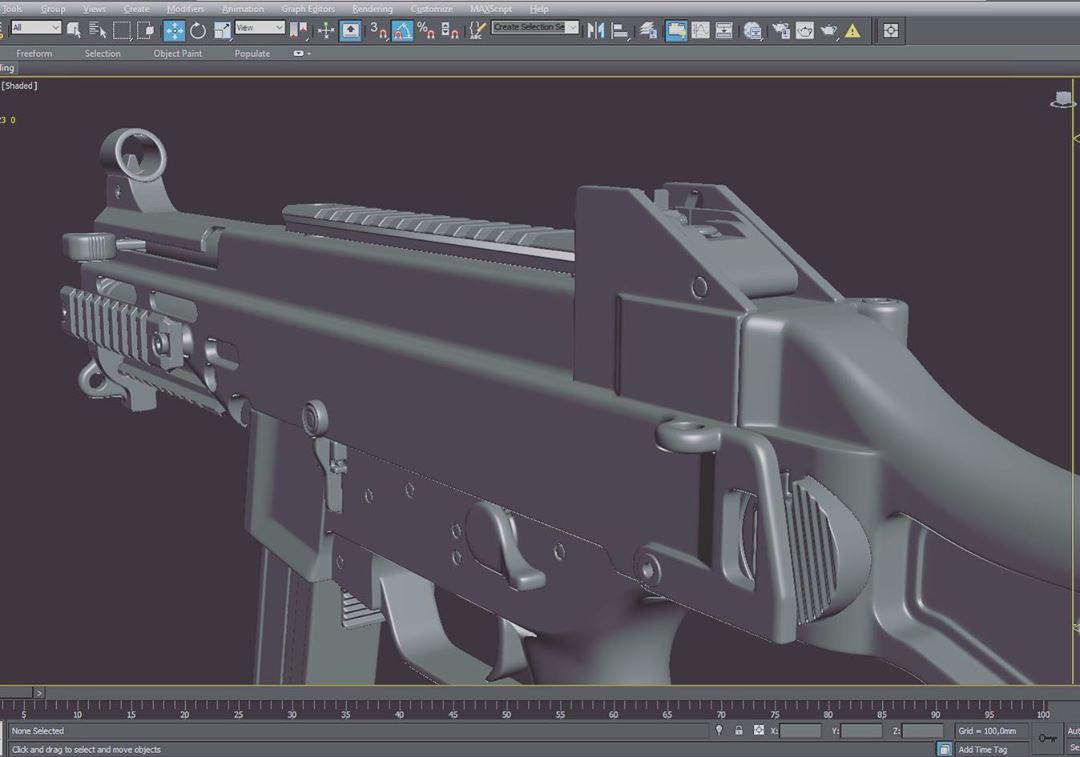Open the Material Editor icon
This screenshot has width=1080, height=757.
pyautogui.click(x=753, y=30)
